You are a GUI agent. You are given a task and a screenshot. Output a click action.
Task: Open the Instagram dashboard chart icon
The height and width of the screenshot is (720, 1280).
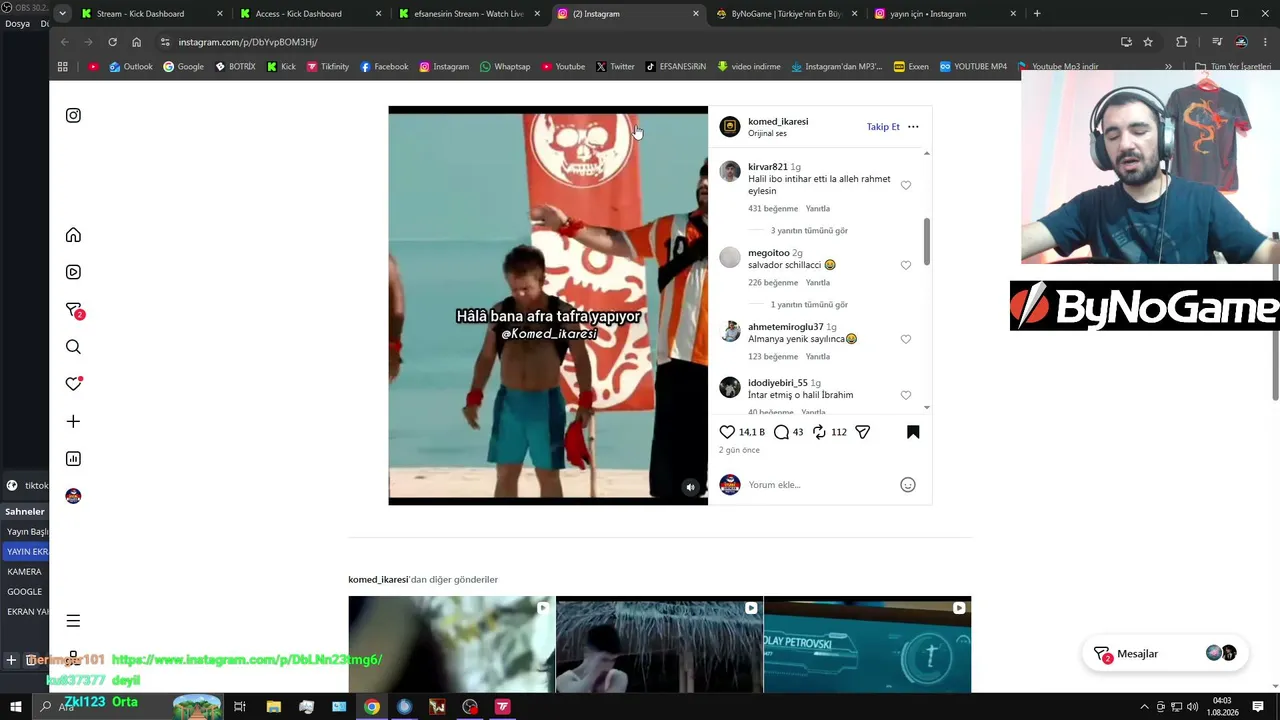pos(73,459)
